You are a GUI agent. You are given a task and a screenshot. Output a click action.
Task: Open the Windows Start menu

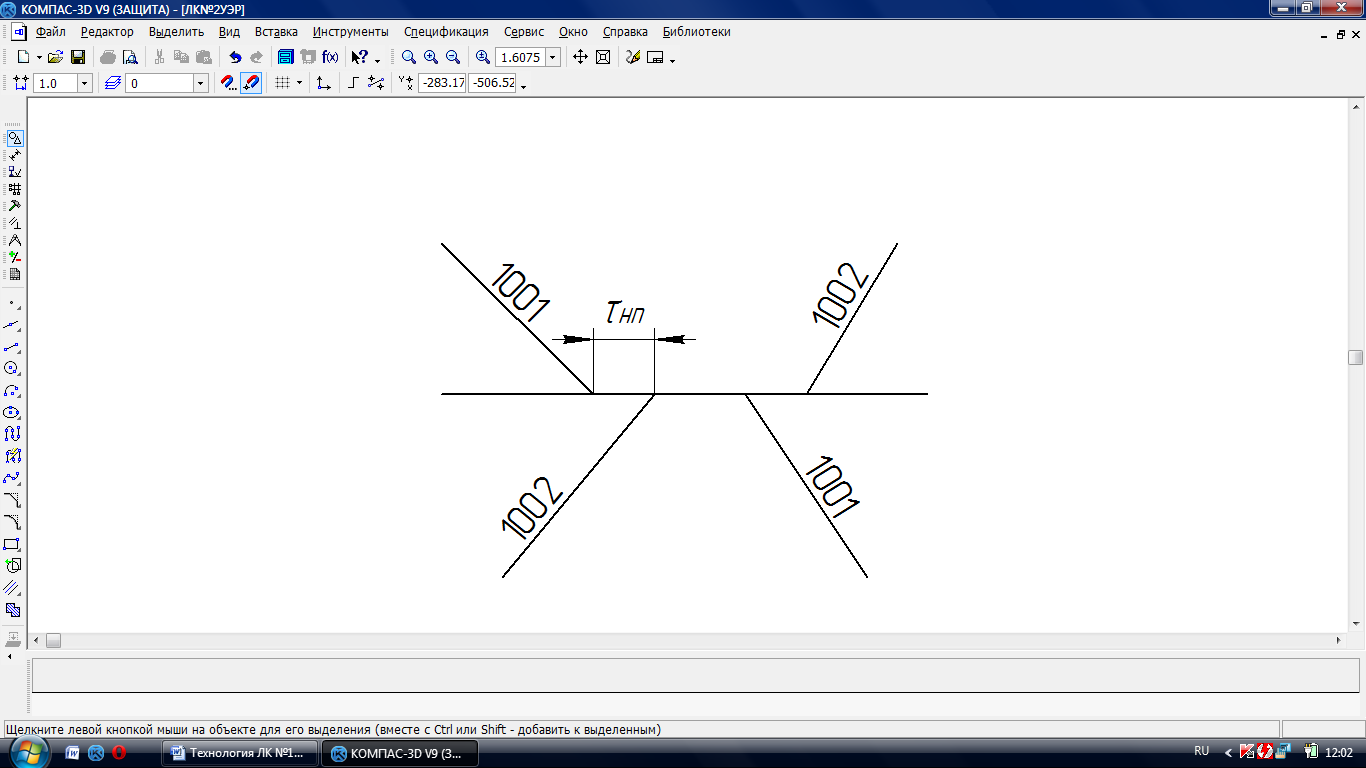(x=29, y=752)
